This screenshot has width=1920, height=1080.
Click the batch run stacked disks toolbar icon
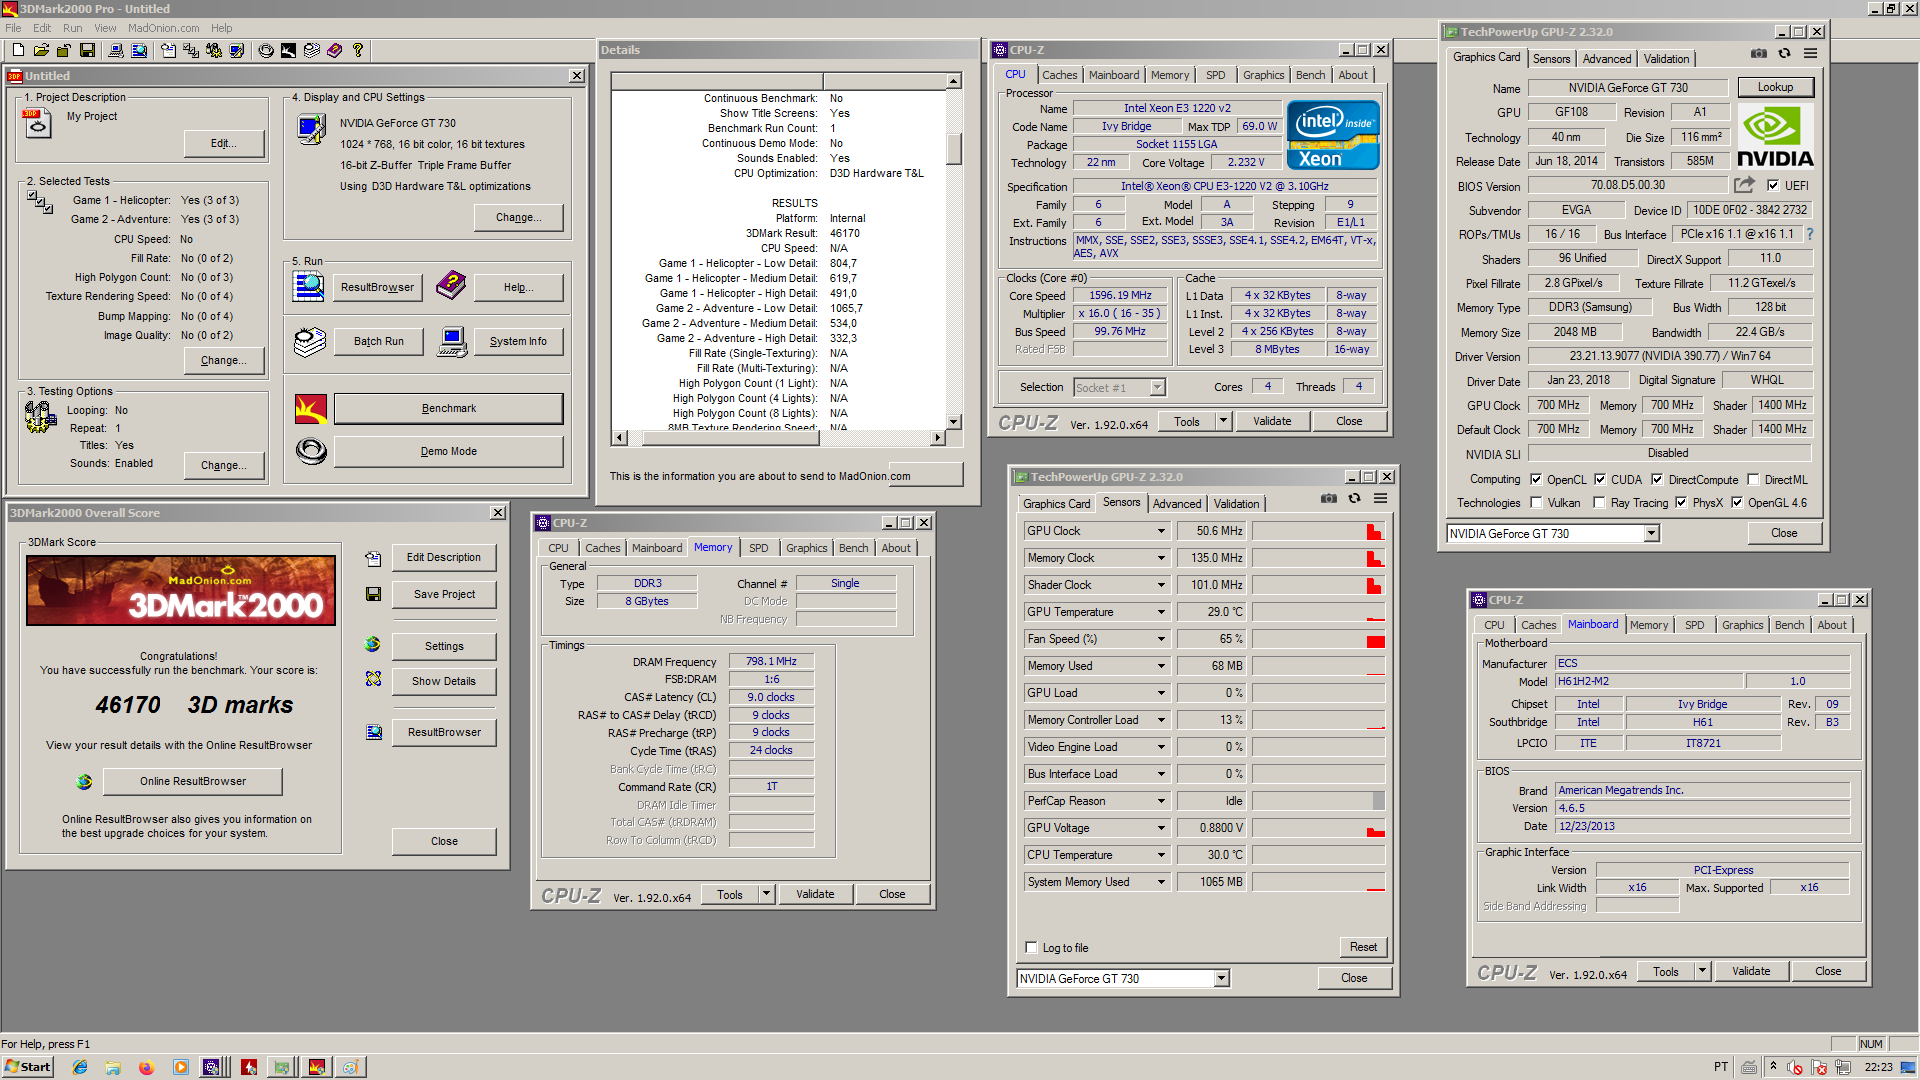[312, 50]
